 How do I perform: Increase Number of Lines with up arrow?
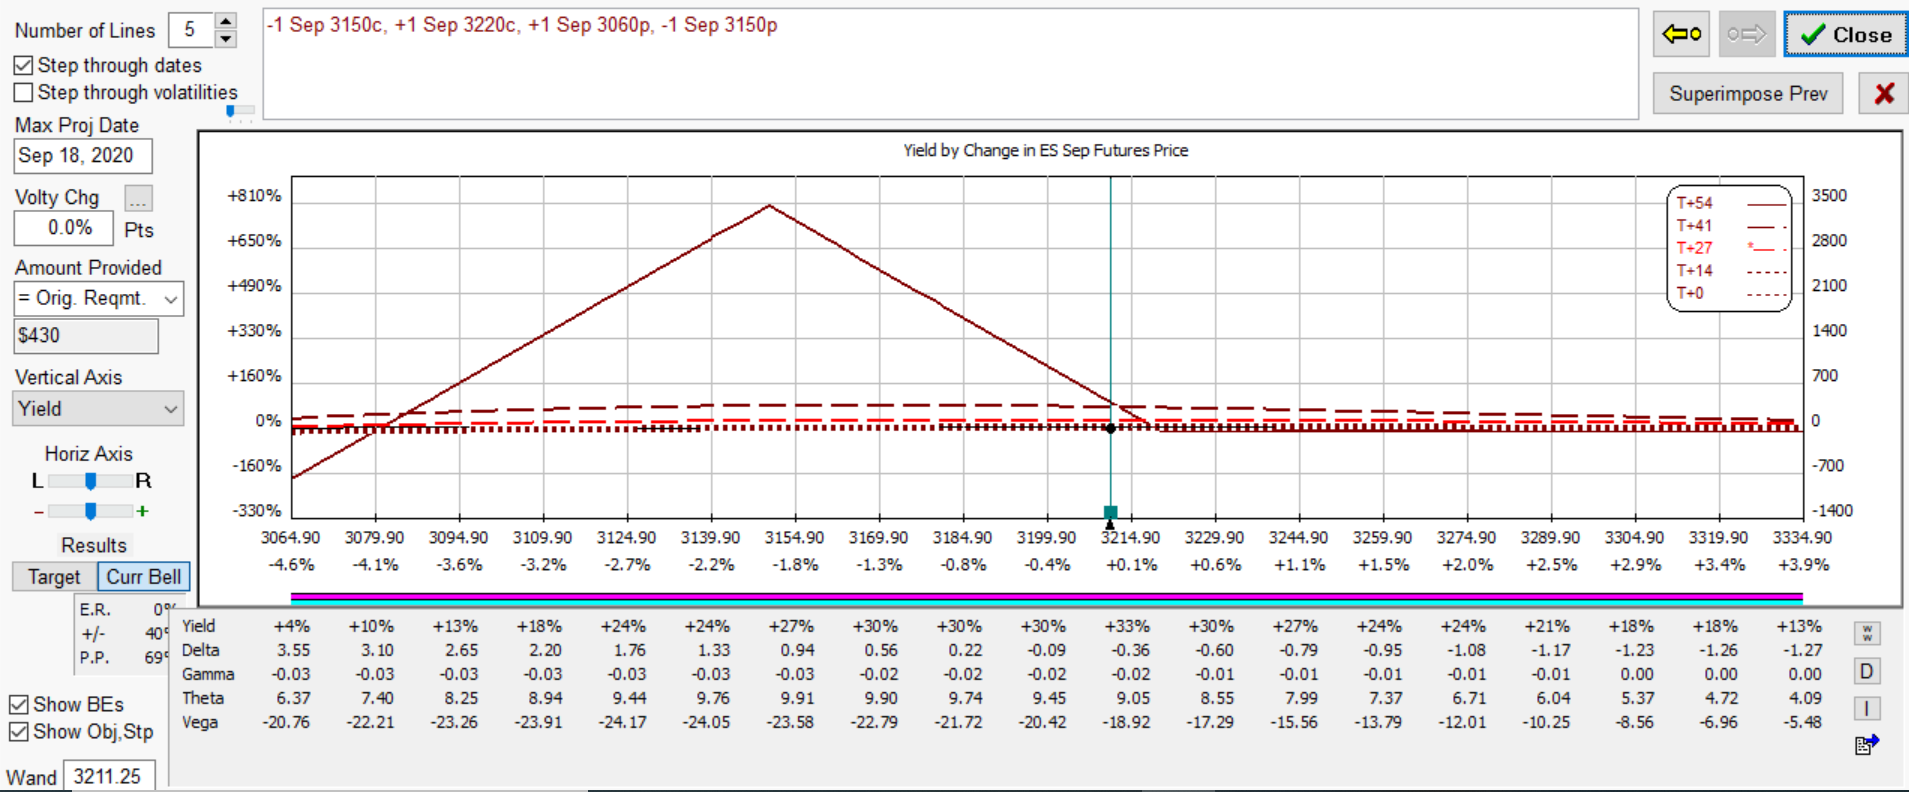click(226, 21)
